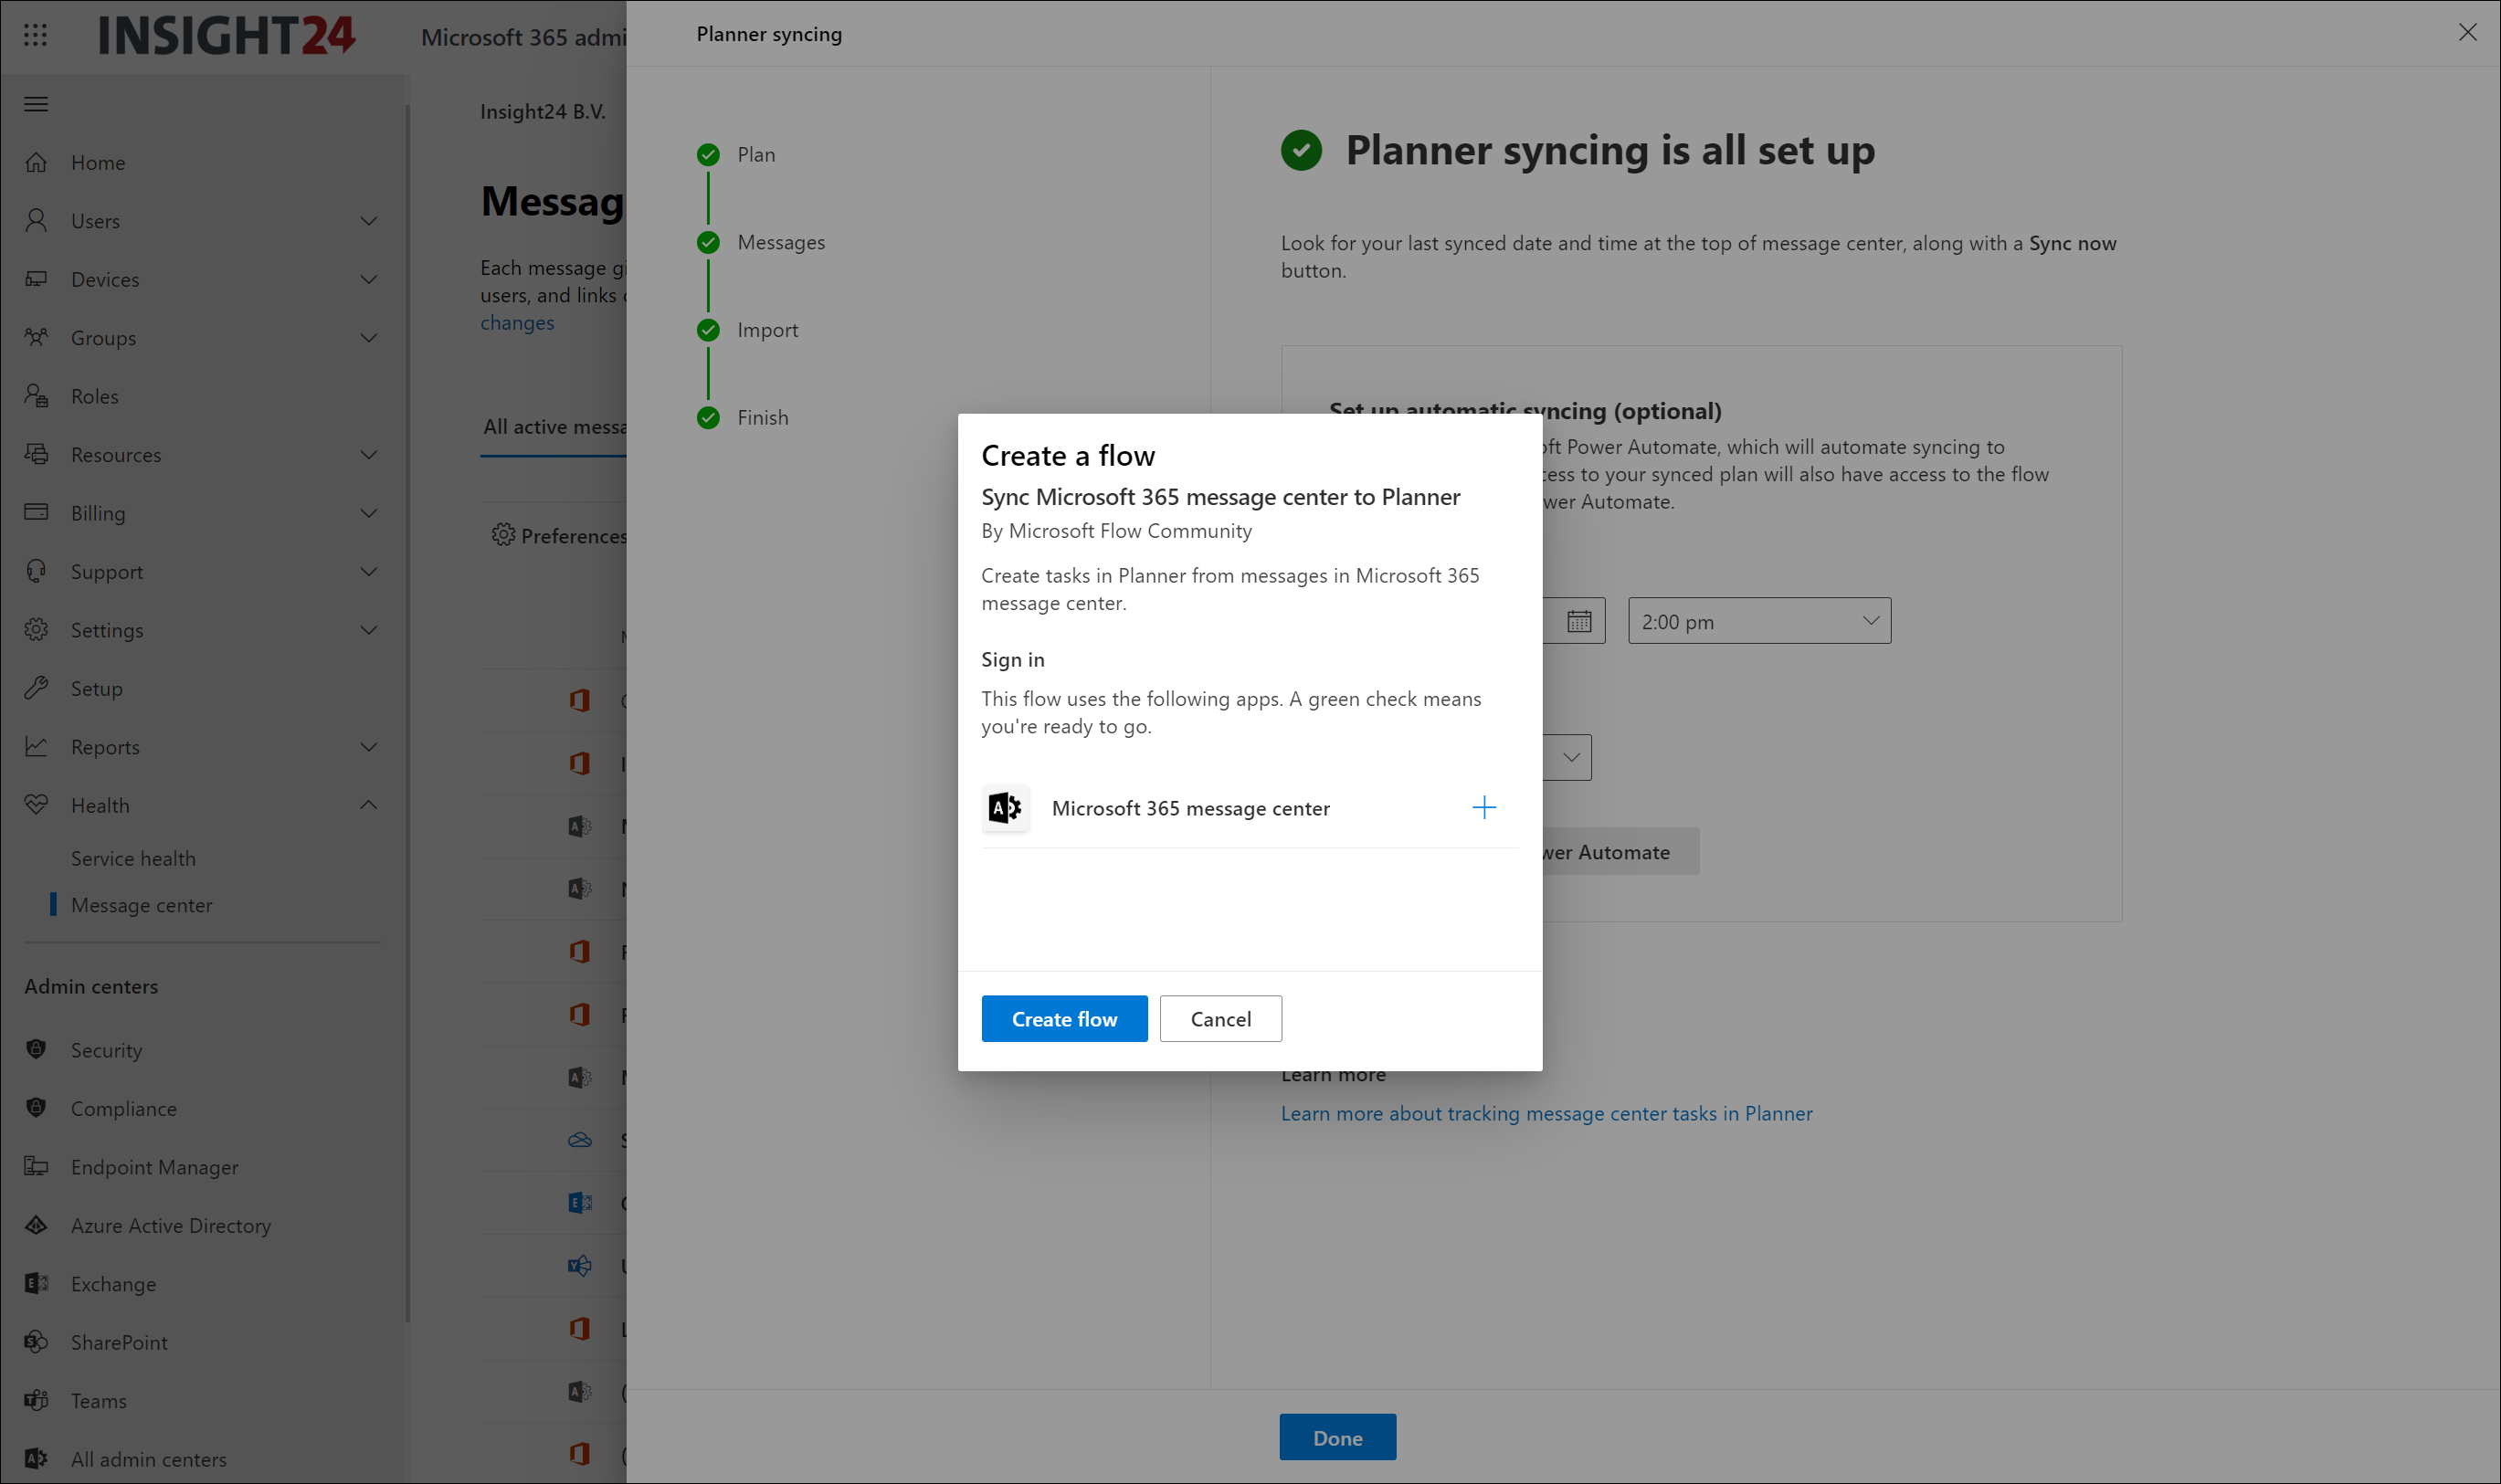Screen dimensions: 2501x1484
Task: Click the changes link in Message center
Action: [x=517, y=323]
